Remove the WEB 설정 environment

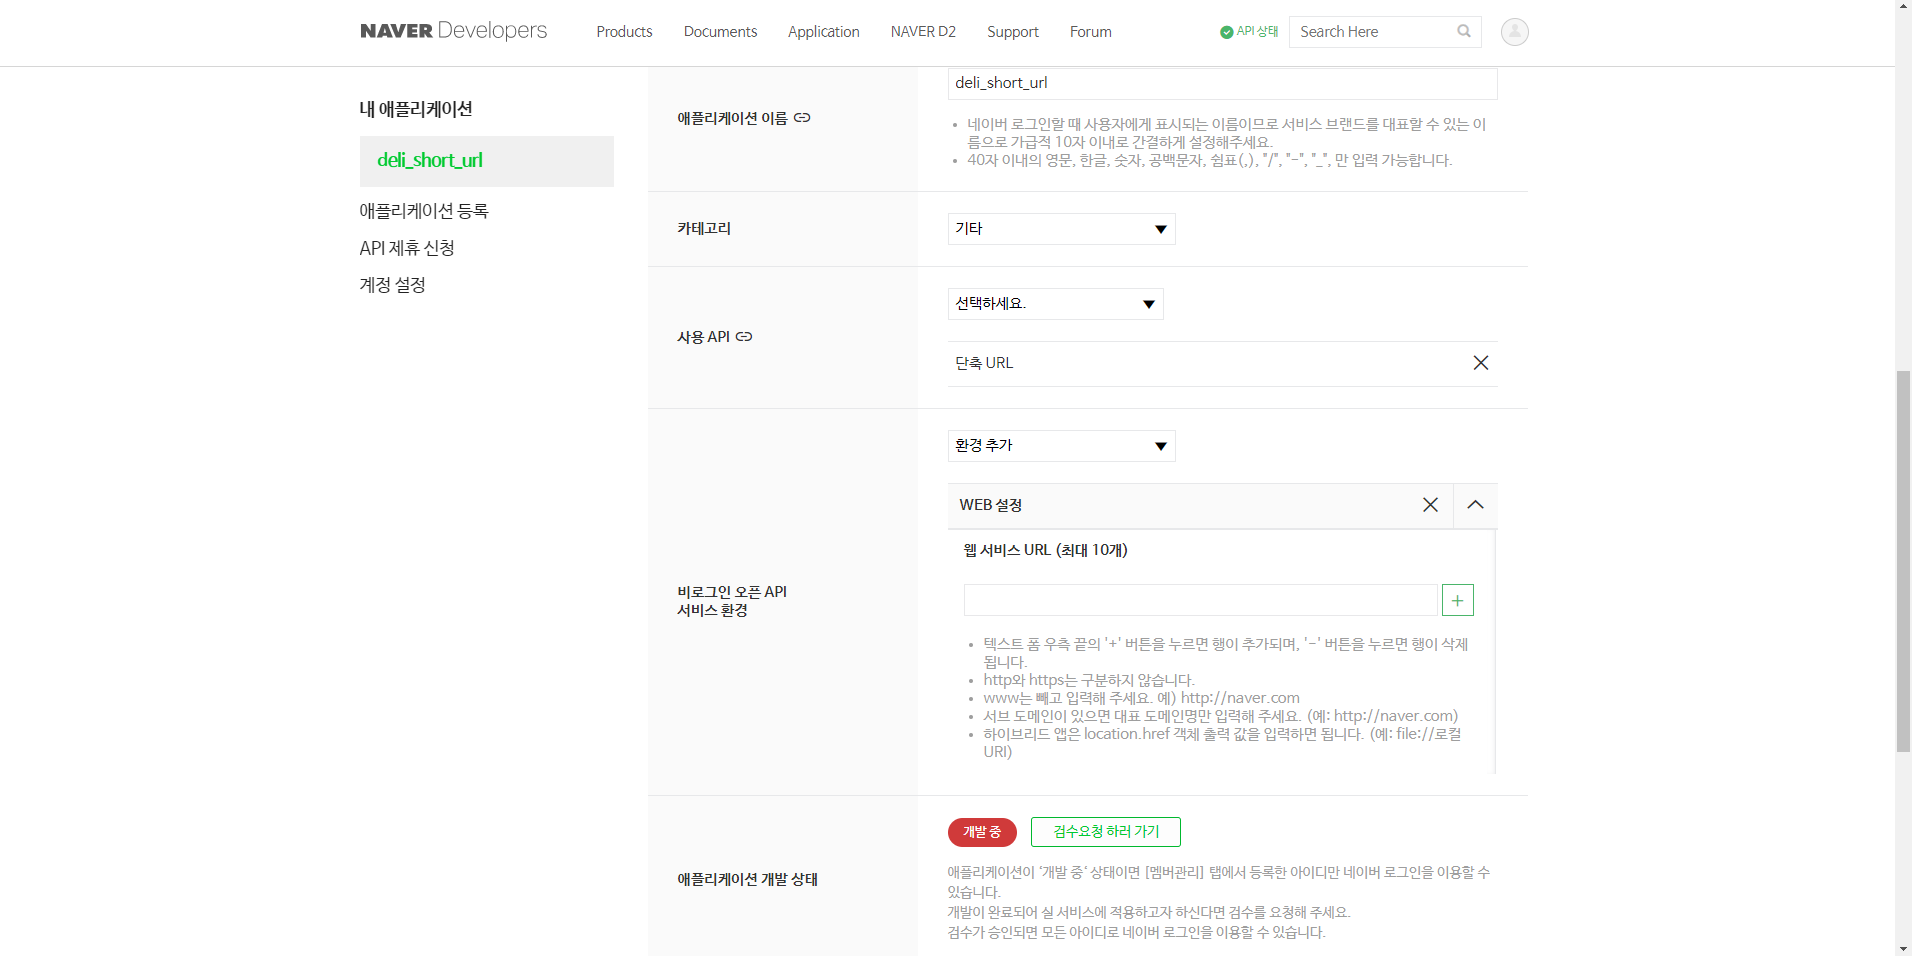(1430, 505)
